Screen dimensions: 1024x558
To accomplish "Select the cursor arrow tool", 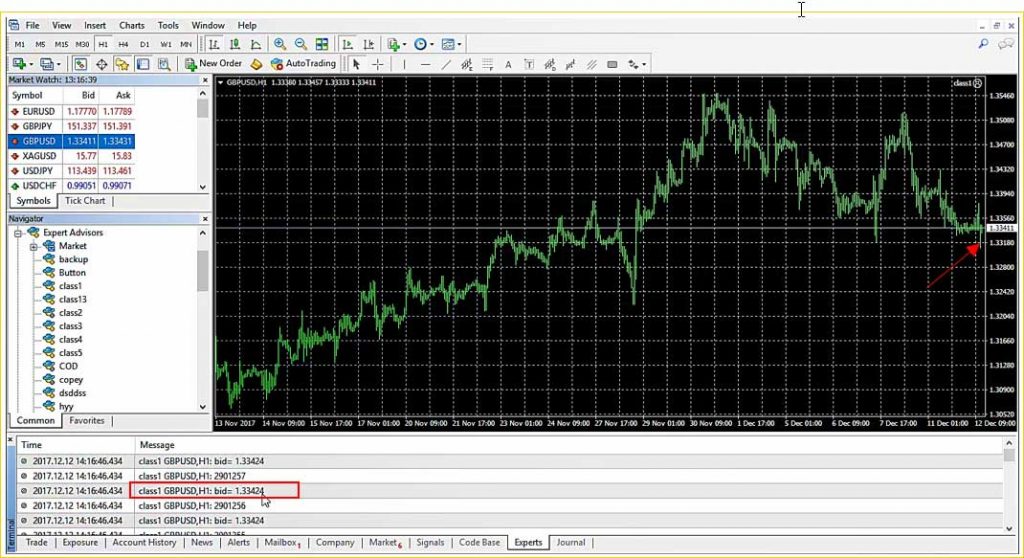I will tap(356, 64).
